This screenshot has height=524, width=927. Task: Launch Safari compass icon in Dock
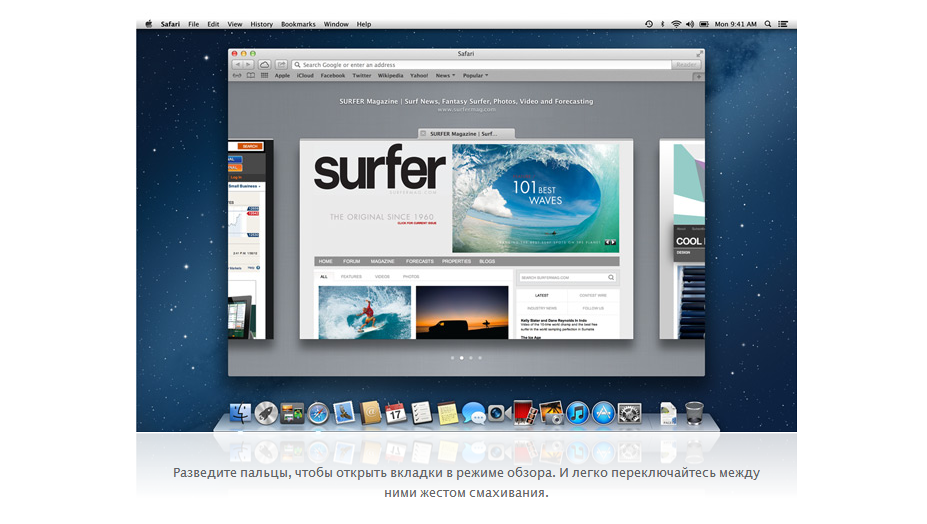(318, 413)
